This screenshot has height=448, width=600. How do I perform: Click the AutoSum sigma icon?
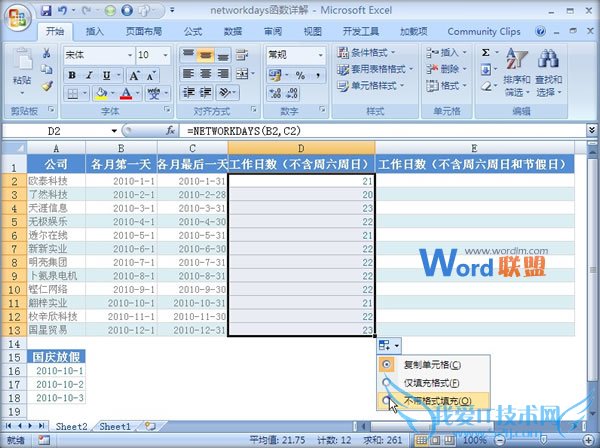486,52
